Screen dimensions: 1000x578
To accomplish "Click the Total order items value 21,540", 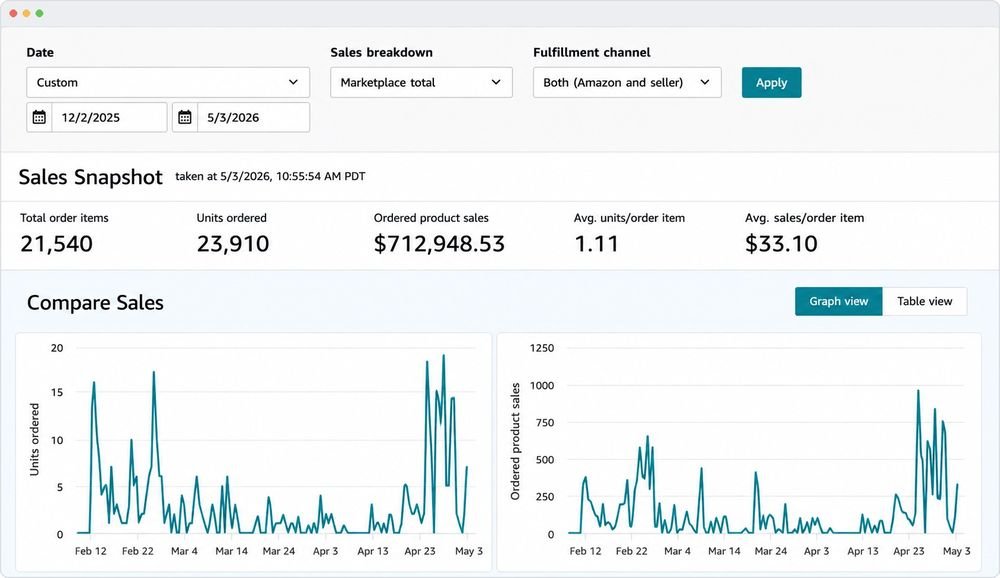I will click(x=56, y=244).
